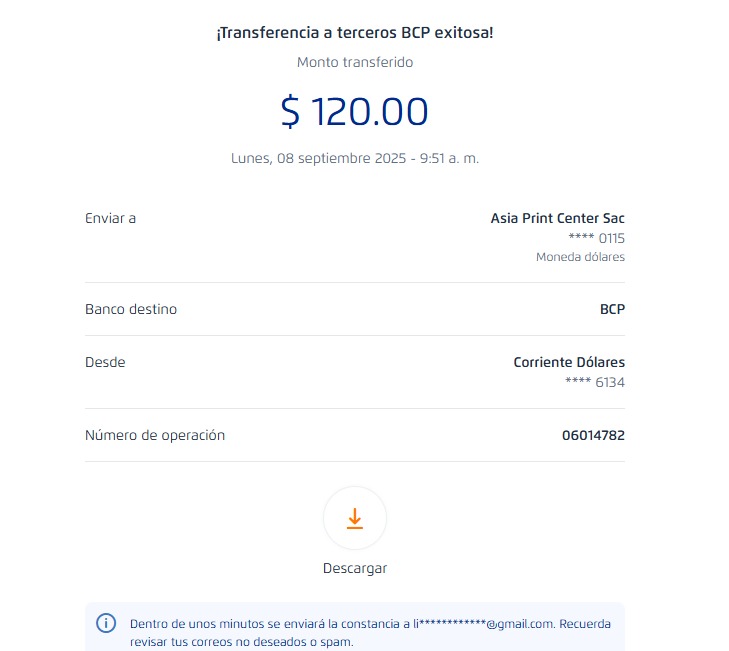Click the Número de operación label
This screenshot has height=651, width=729.
click(x=155, y=435)
